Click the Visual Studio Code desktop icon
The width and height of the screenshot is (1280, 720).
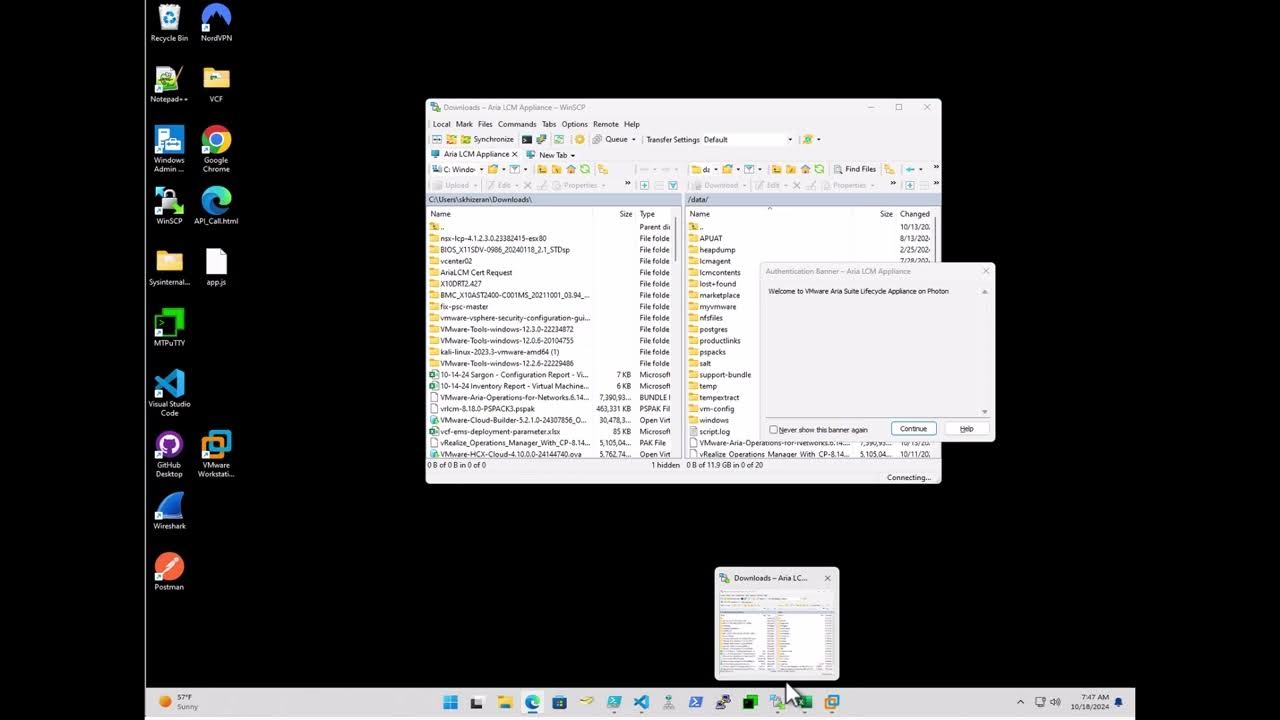(x=169, y=393)
